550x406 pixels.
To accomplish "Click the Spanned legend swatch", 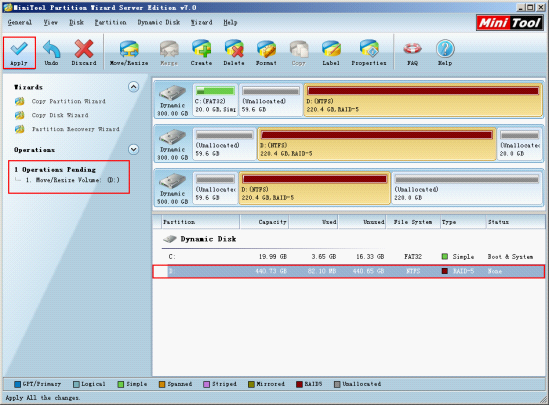I will (x=162, y=384).
